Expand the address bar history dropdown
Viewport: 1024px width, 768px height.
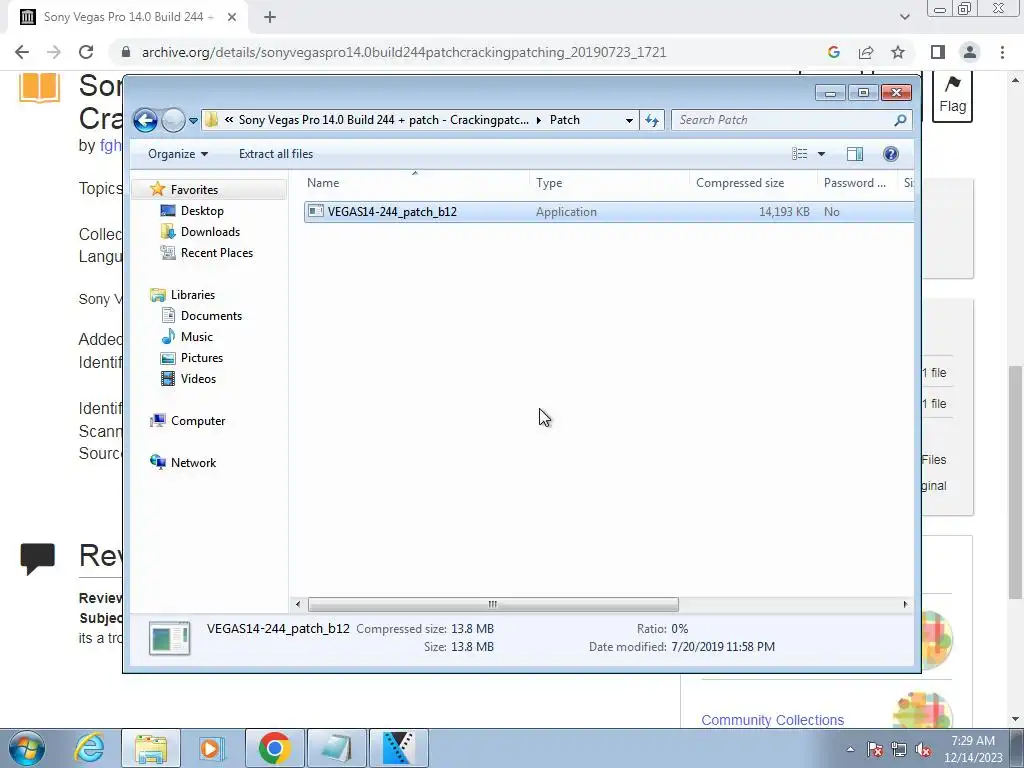[x=629, y=120]
